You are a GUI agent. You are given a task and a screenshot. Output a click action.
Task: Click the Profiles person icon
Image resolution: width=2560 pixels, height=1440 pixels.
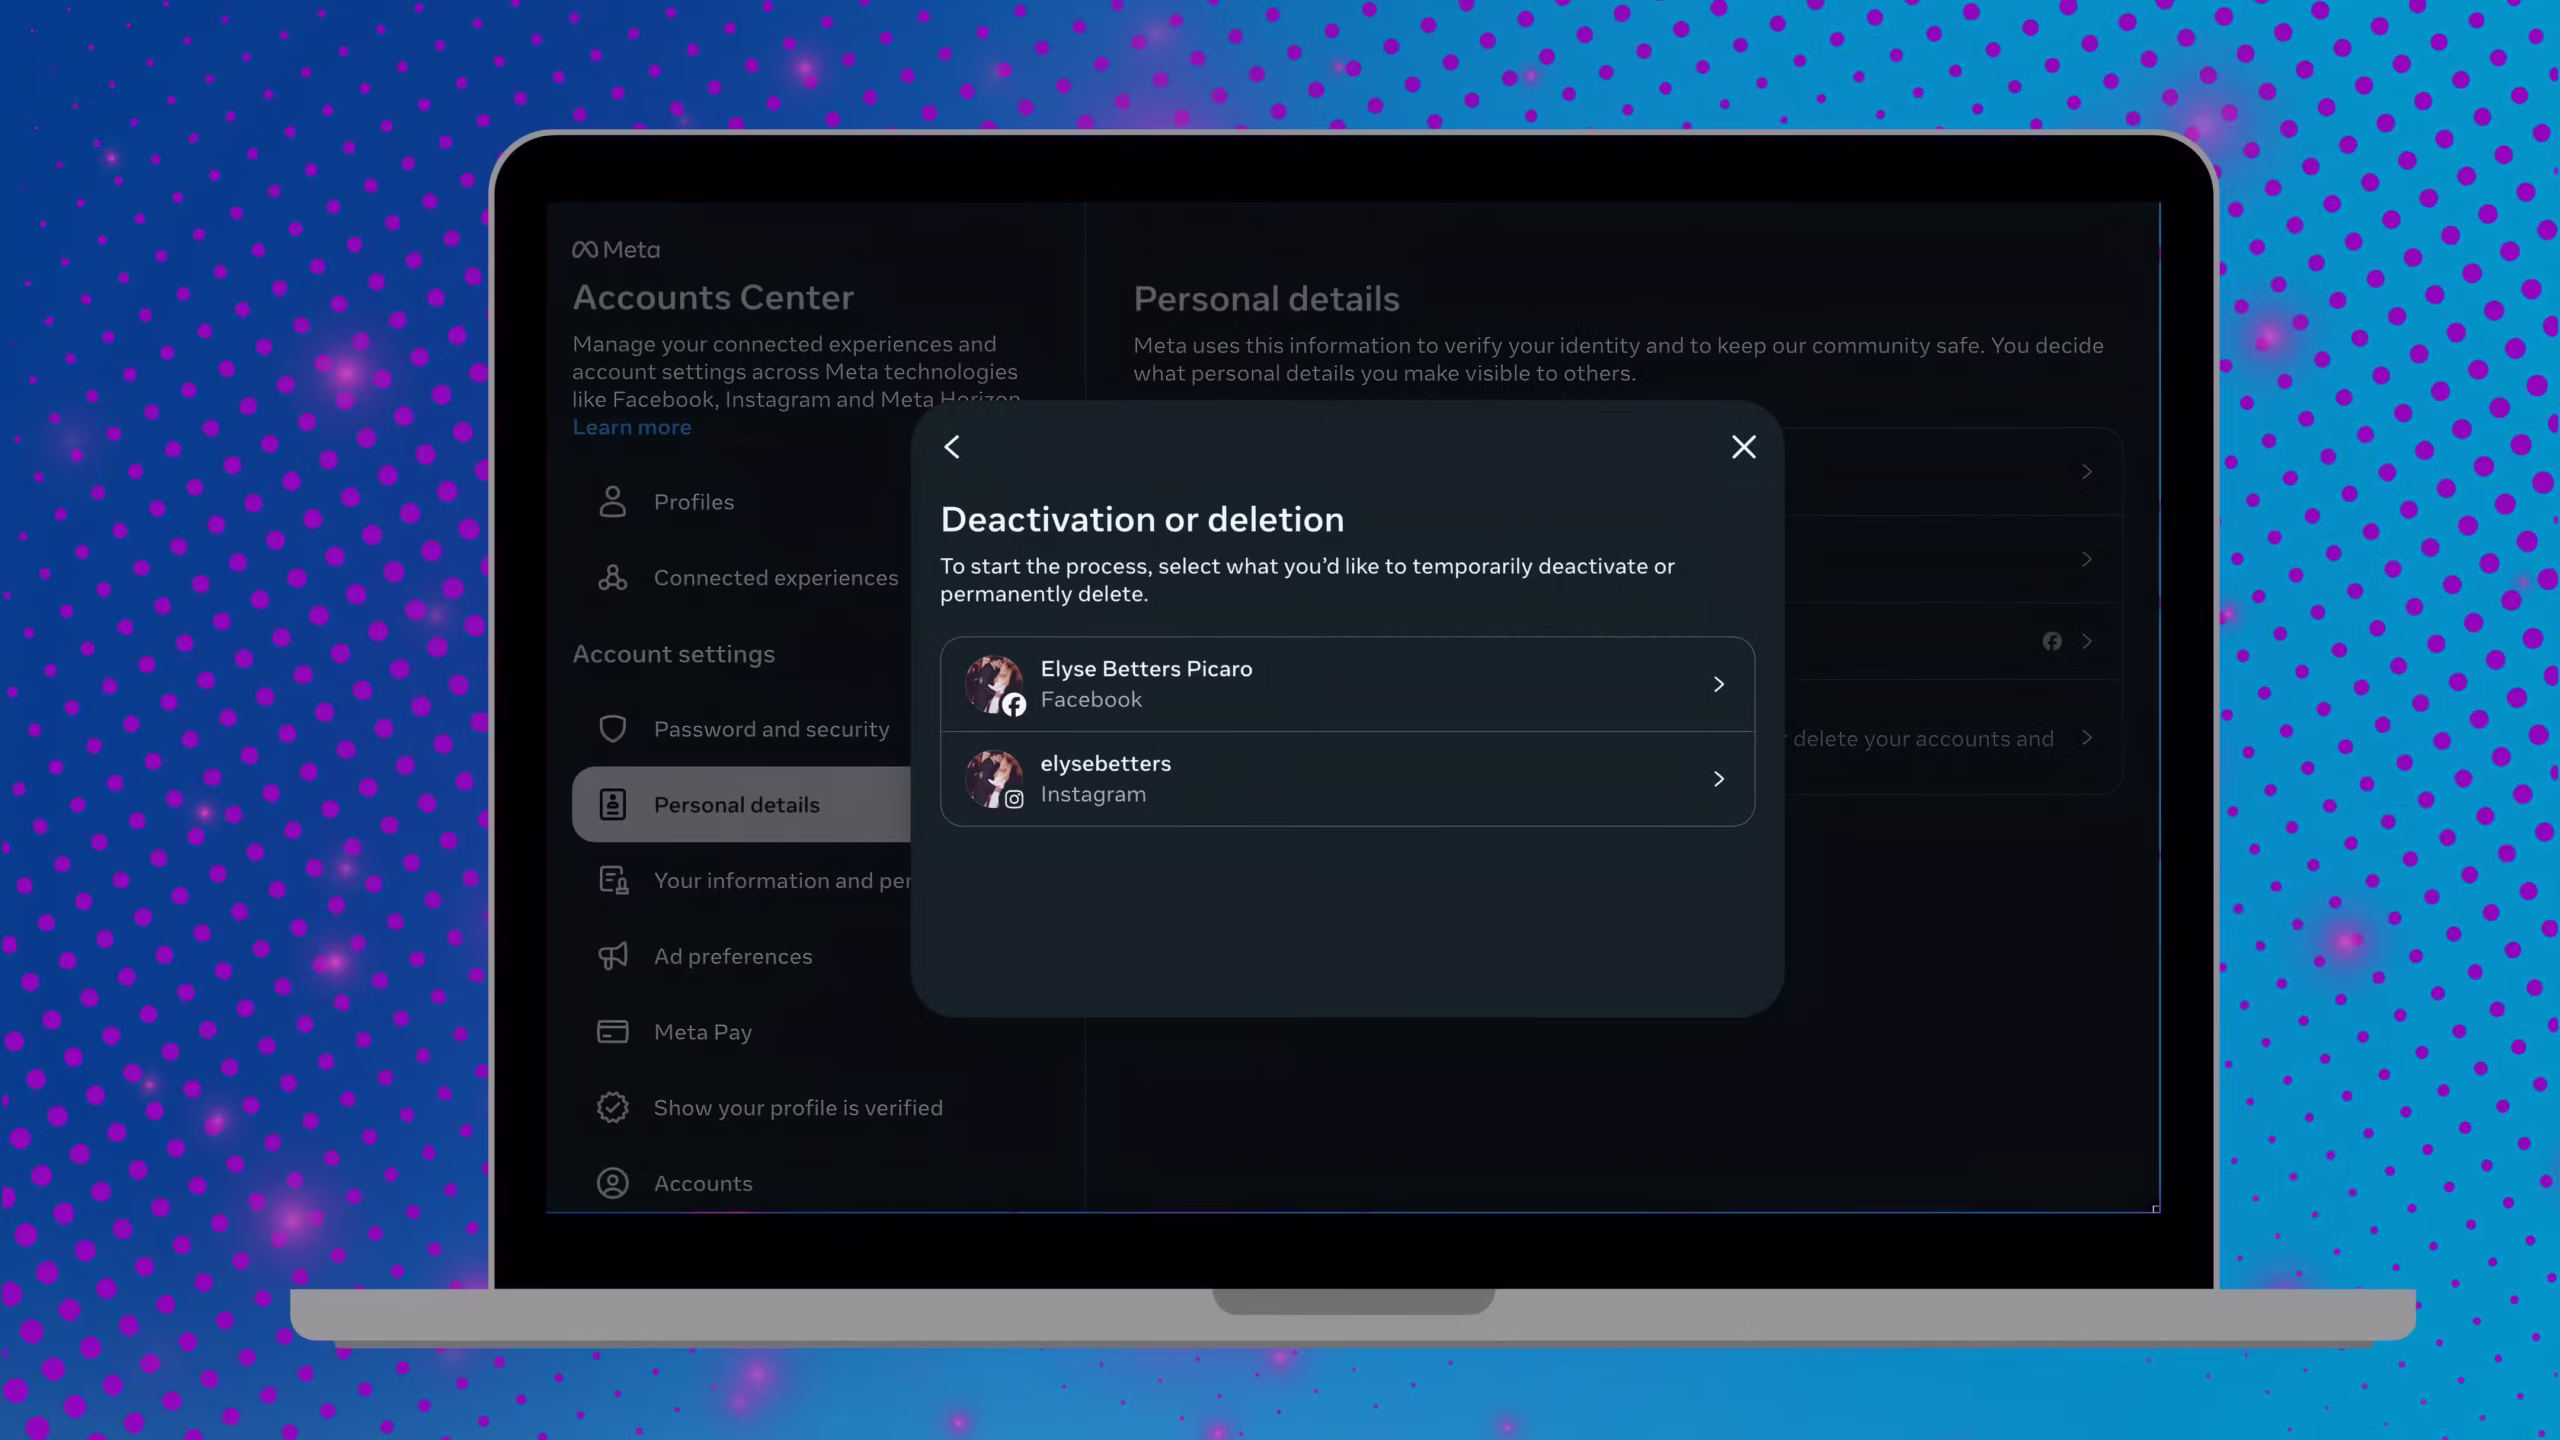point(612,502)
